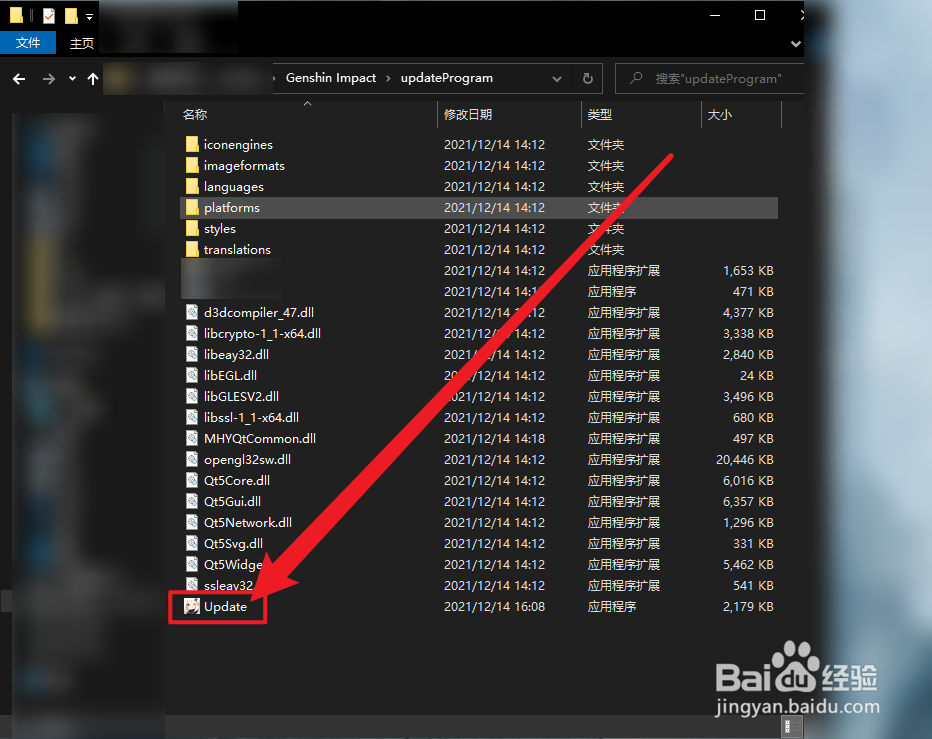The image size is (932, 739).
Task: Select the platforms folder
Action: (x=478, y=207)
